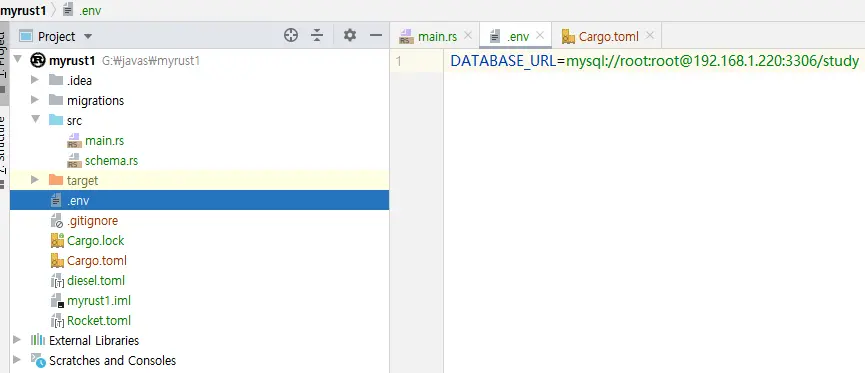The width and height of the screenshot is (865, 373).
Task: Close the Cargo.toml tab
Action: [650, 36]
